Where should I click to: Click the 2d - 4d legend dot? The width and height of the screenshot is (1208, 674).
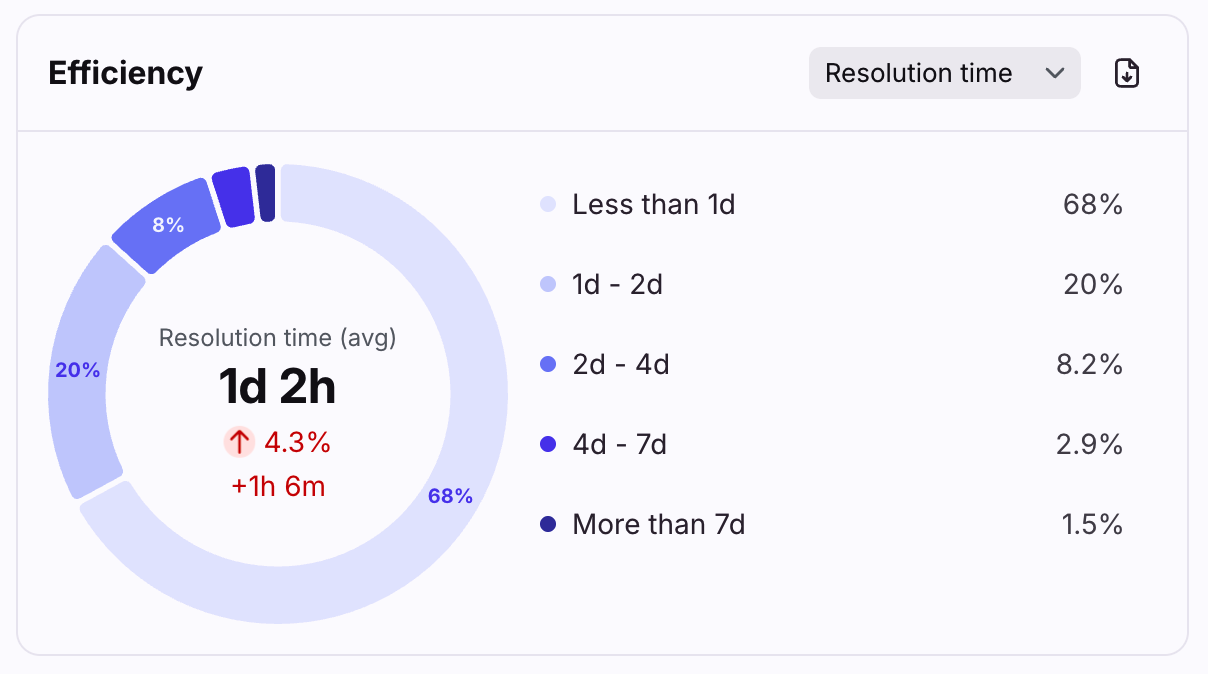(x=548, y=365)
